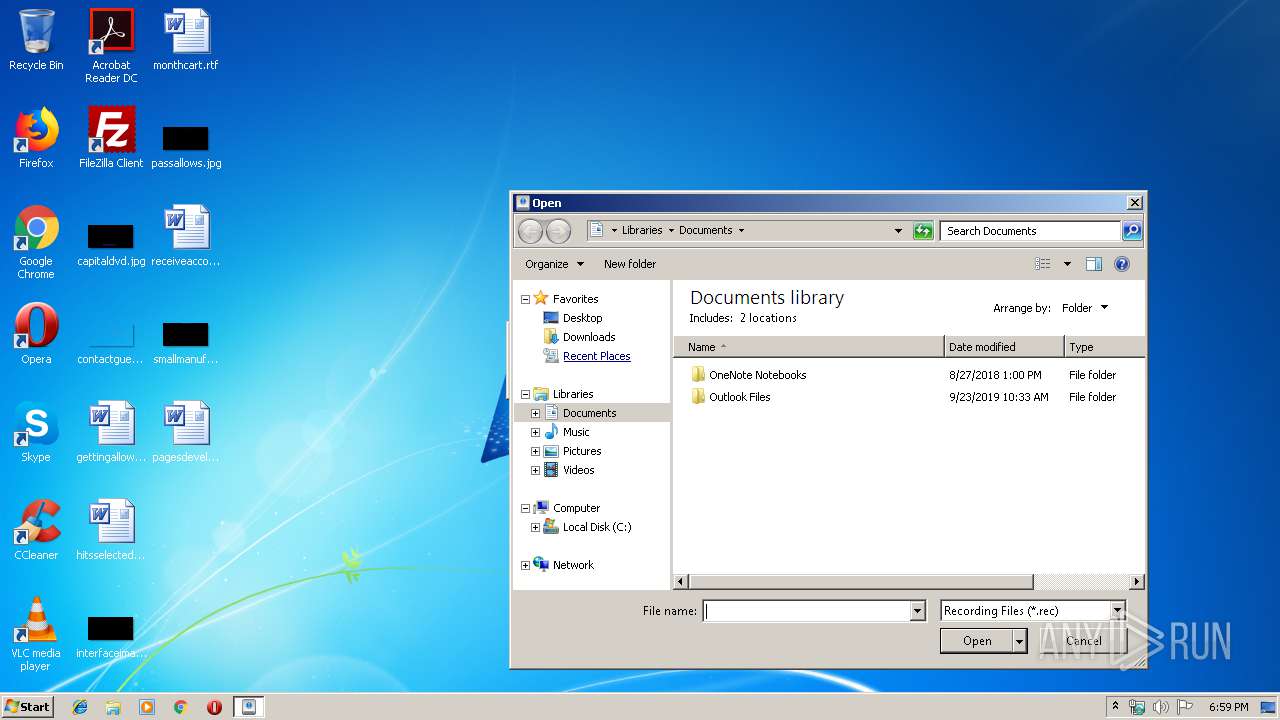Expand the Music library node
Viewport: 1280px width, 720px height.
[535, 432]
